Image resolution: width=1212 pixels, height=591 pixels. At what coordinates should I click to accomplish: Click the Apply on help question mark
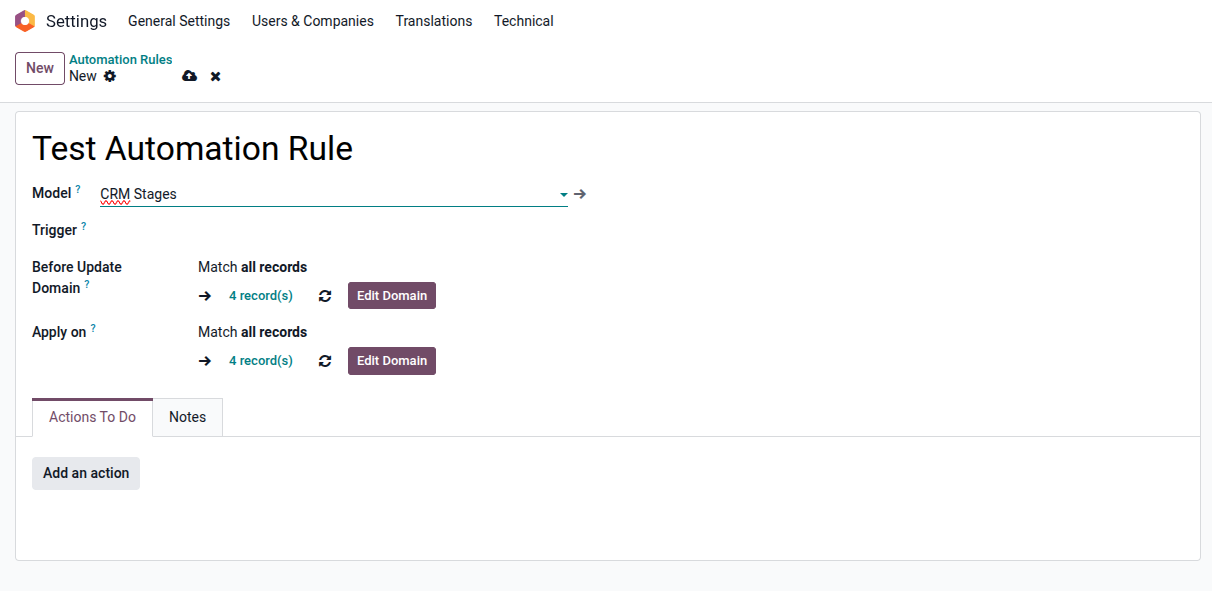point(93,328)
